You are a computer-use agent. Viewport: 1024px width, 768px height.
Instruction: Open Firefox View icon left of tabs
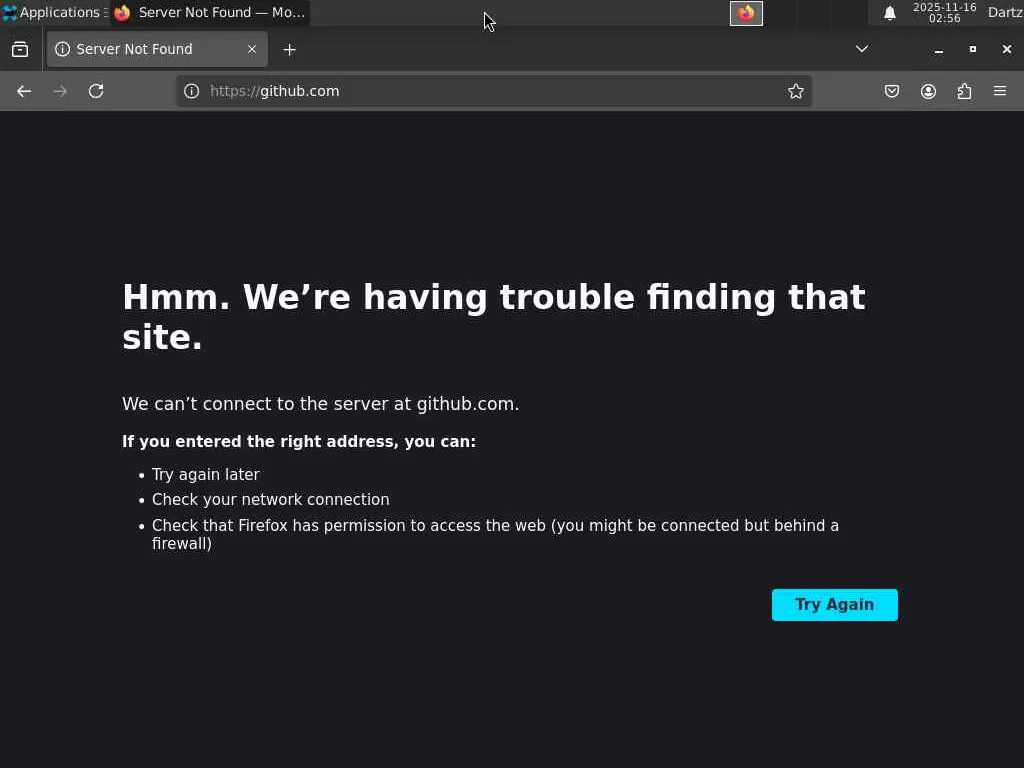coord(20,49)
